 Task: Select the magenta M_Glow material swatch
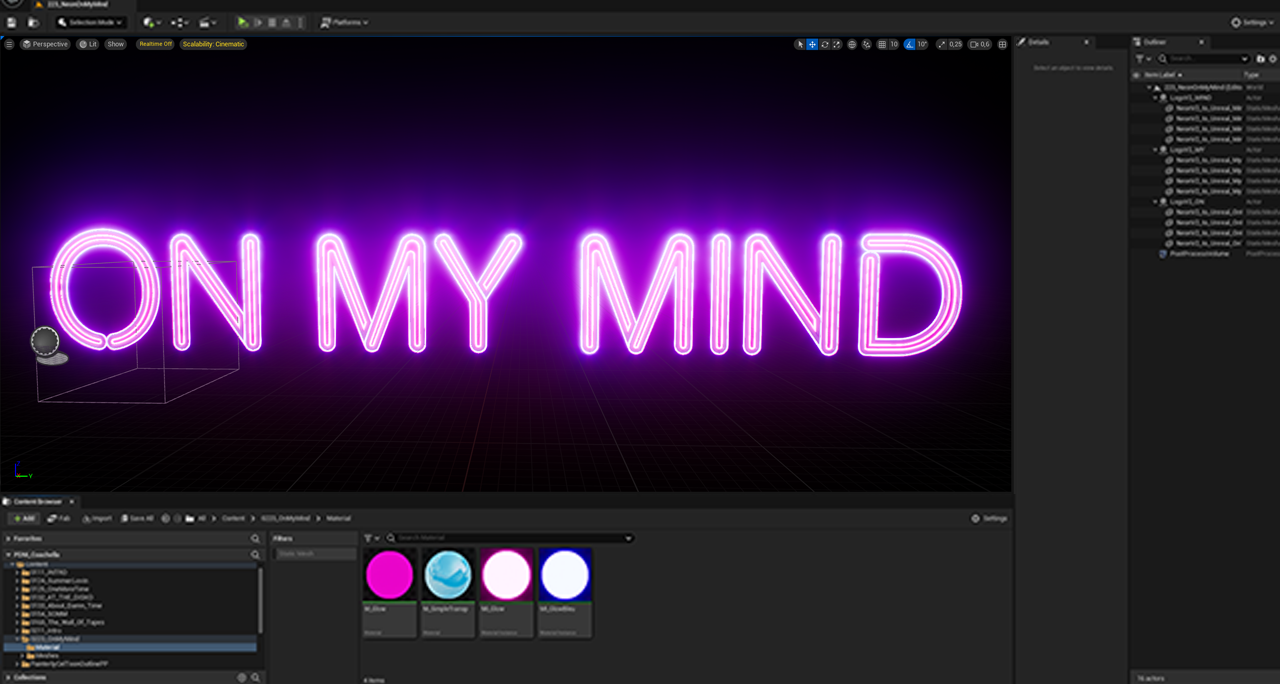[389, 574]
